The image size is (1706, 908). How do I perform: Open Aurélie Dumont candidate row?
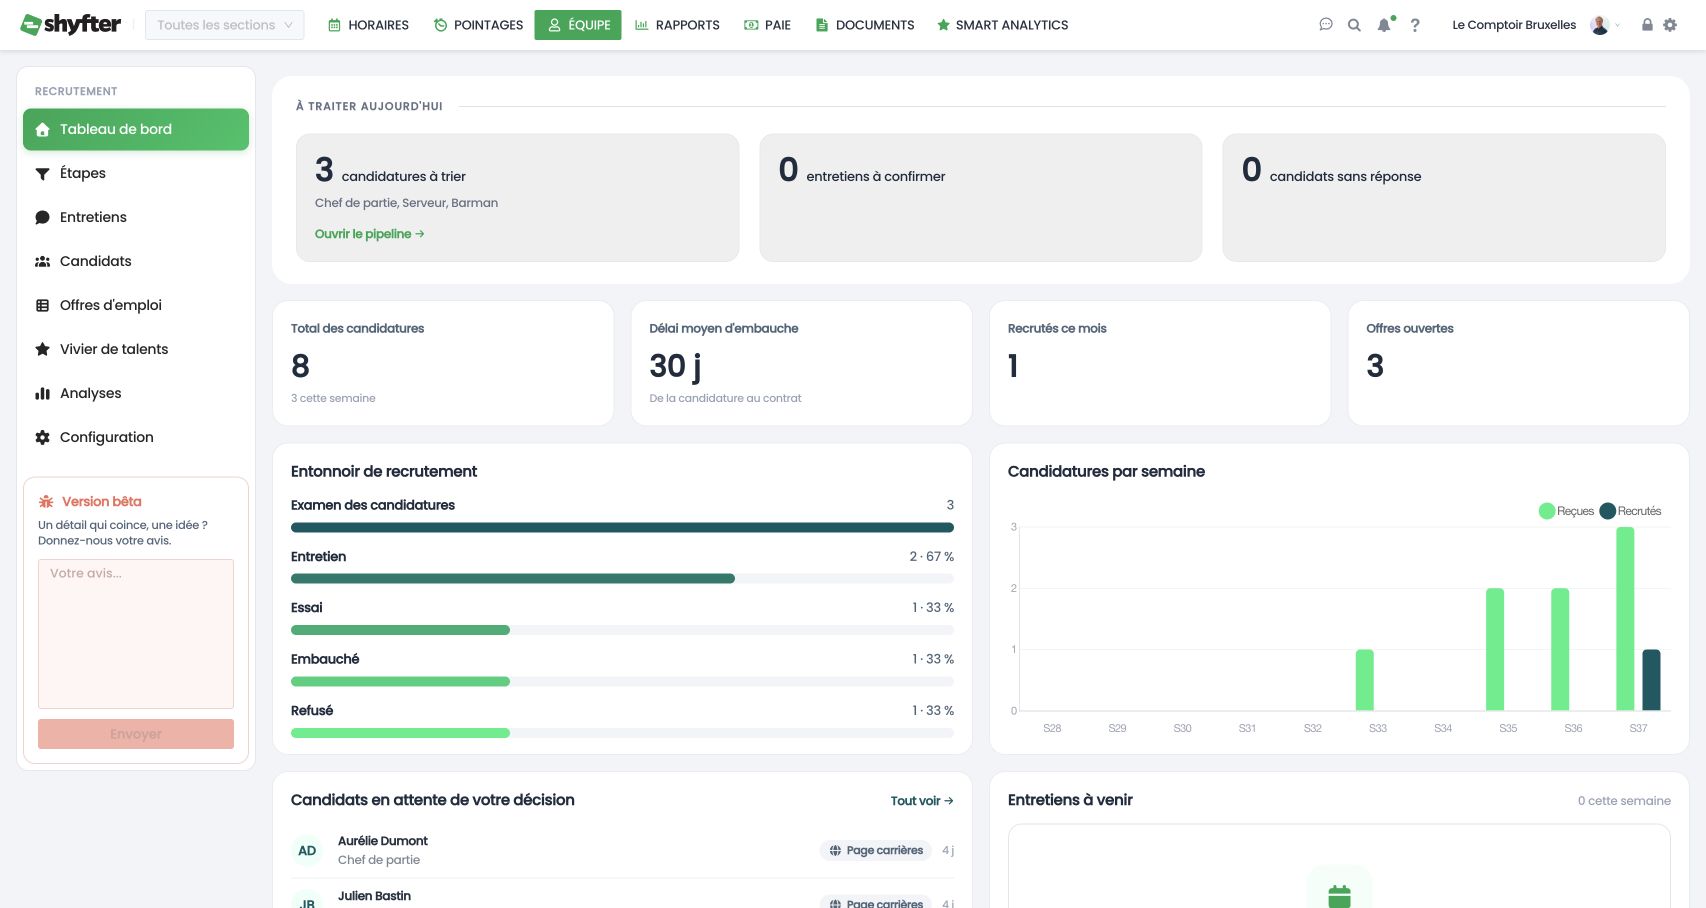[622, 850]
